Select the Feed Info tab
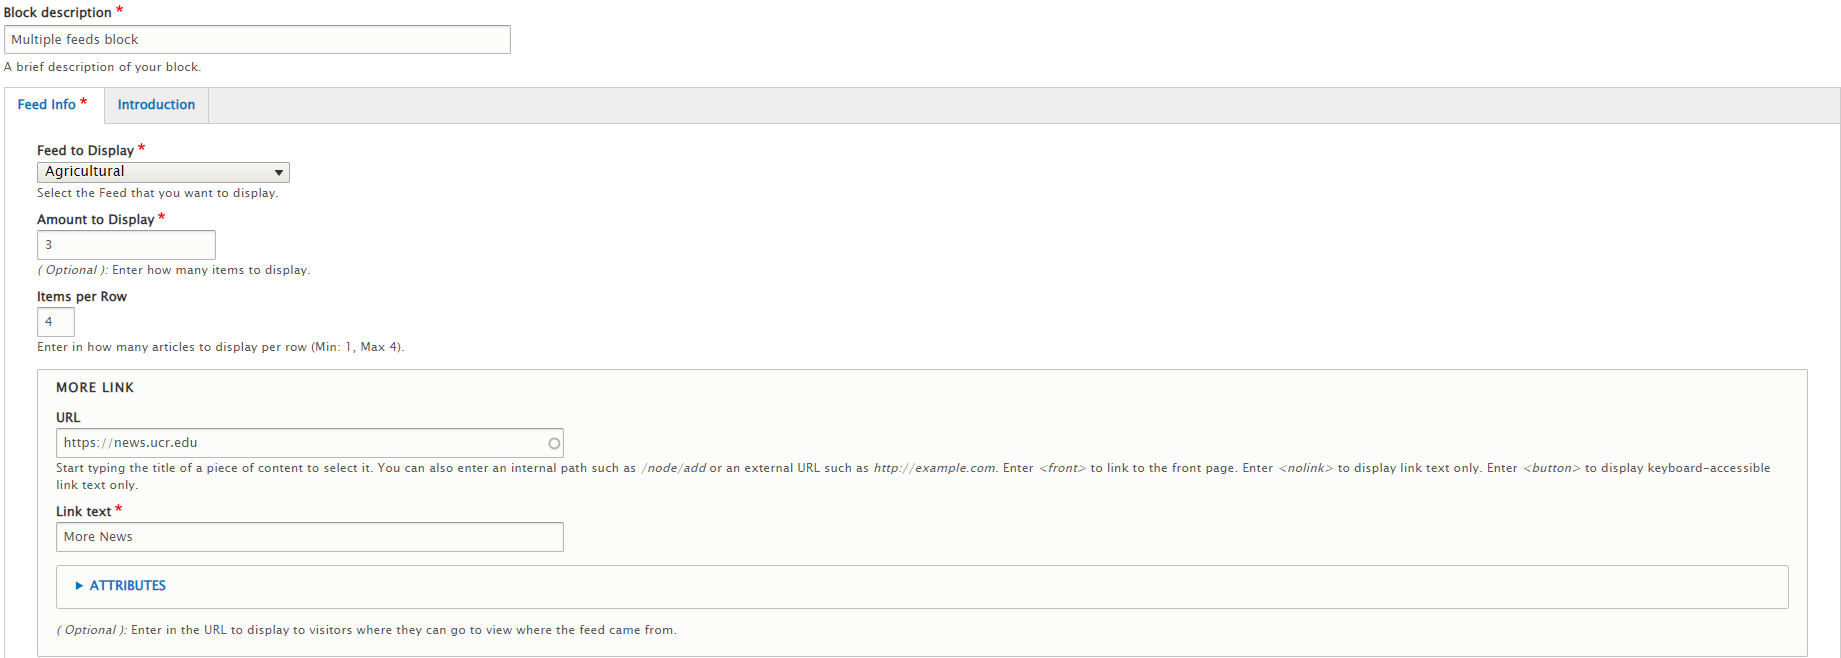 pos(47,105)
